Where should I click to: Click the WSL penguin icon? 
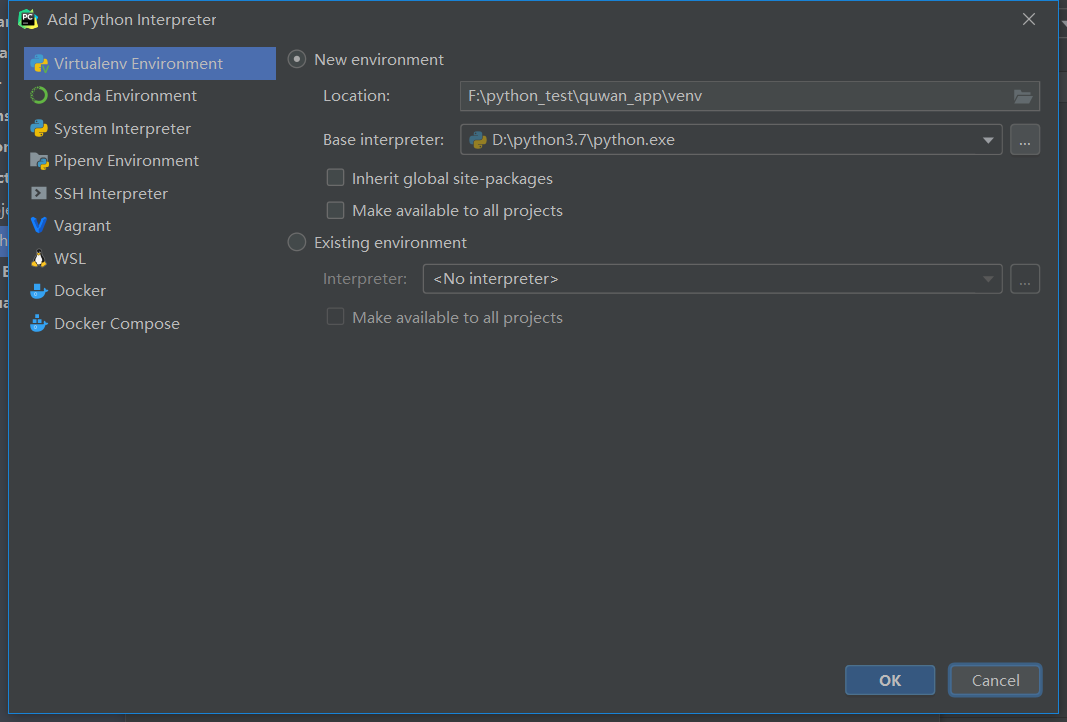[x=39, y=259]
